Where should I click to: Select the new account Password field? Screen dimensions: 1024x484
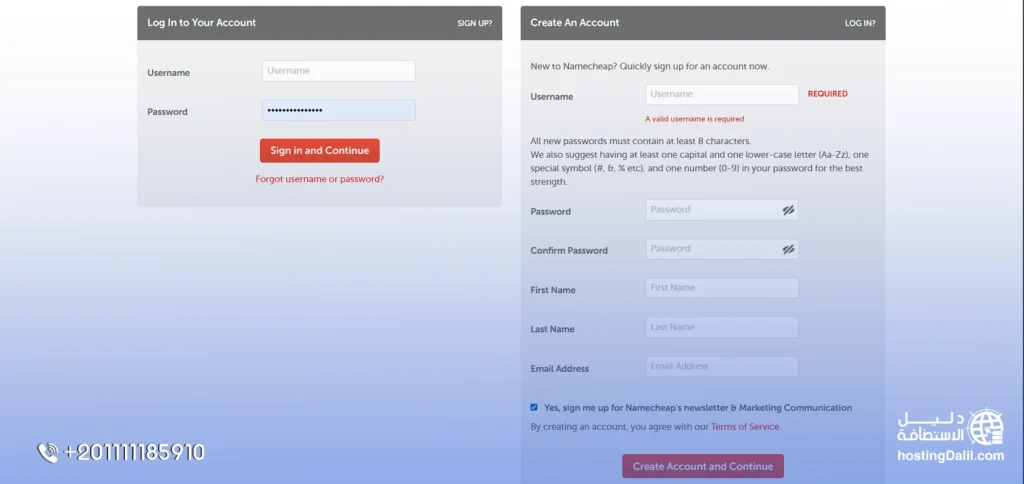click(x=713, y=210)
